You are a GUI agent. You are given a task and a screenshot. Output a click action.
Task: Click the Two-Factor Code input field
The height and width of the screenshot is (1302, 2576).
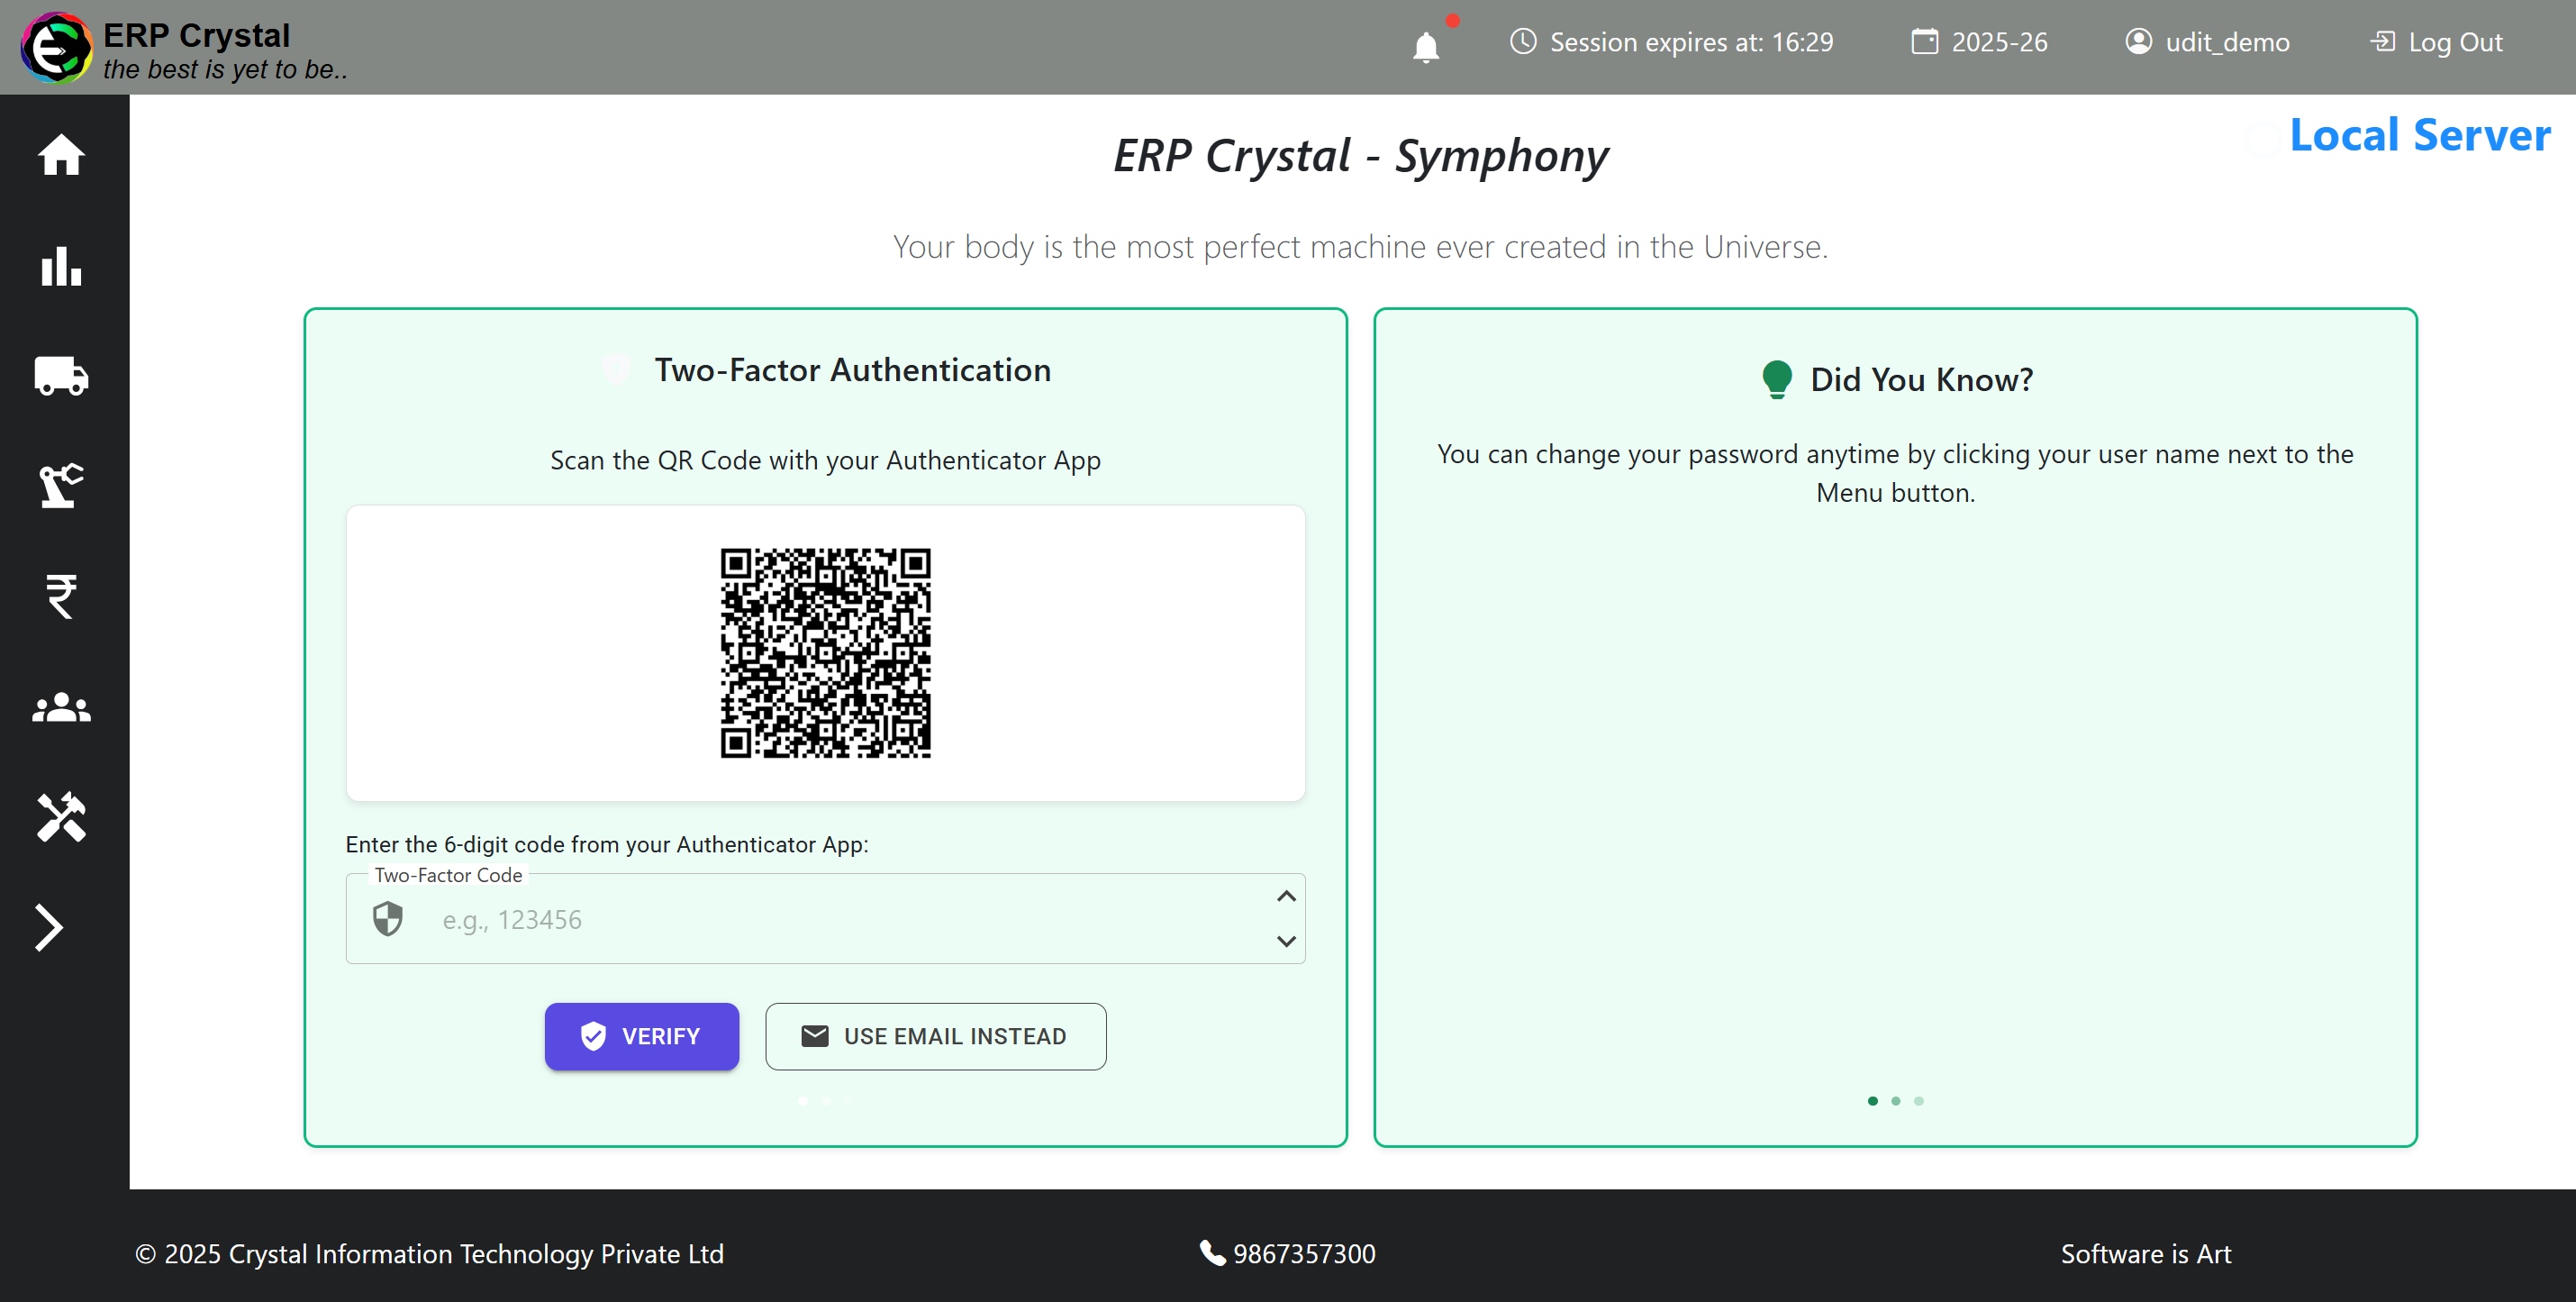[x=840, y=920]
